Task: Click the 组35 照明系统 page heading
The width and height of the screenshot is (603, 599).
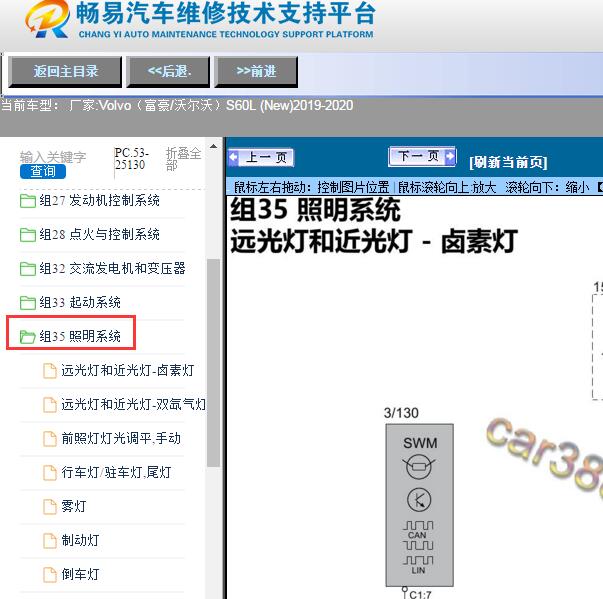Action: coord(315,210)
